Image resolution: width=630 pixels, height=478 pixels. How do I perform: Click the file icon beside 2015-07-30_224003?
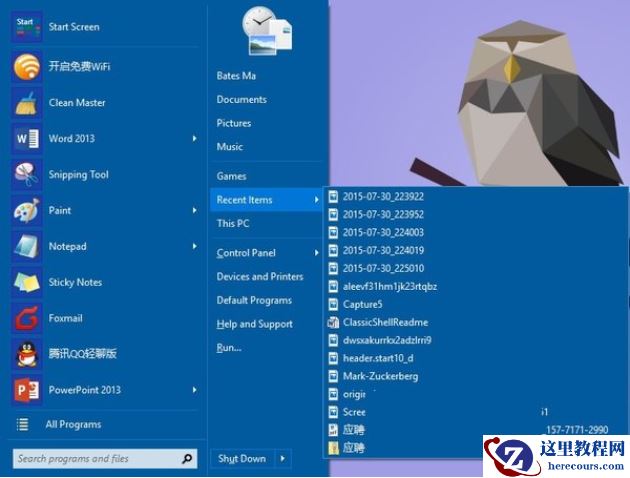(x=333, y=233)
